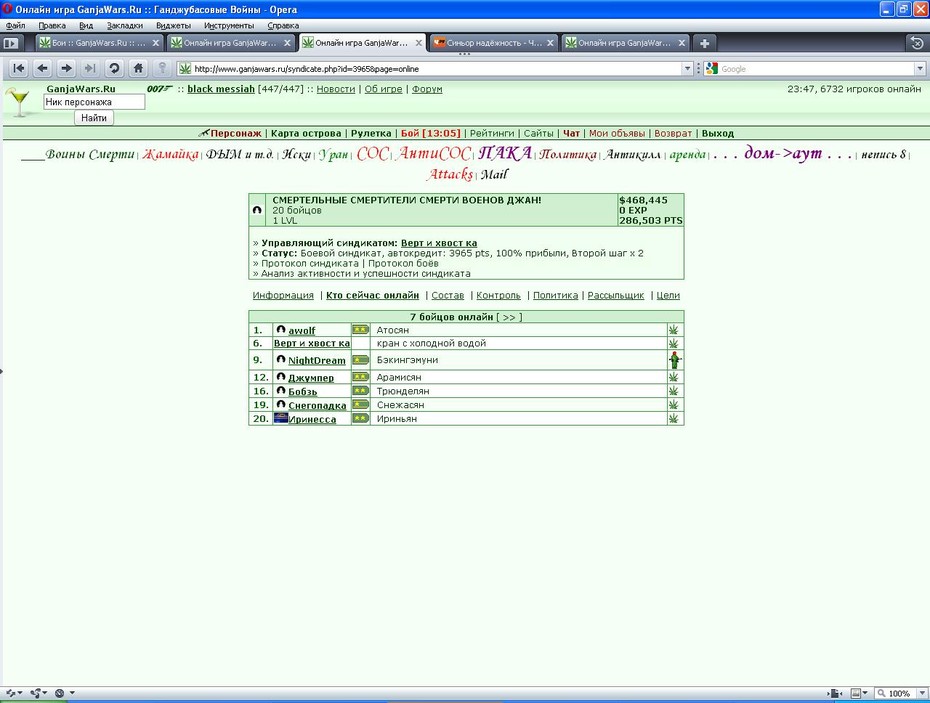Open the Справка menu
The image size is (930, 703).
tap(283, 26)
